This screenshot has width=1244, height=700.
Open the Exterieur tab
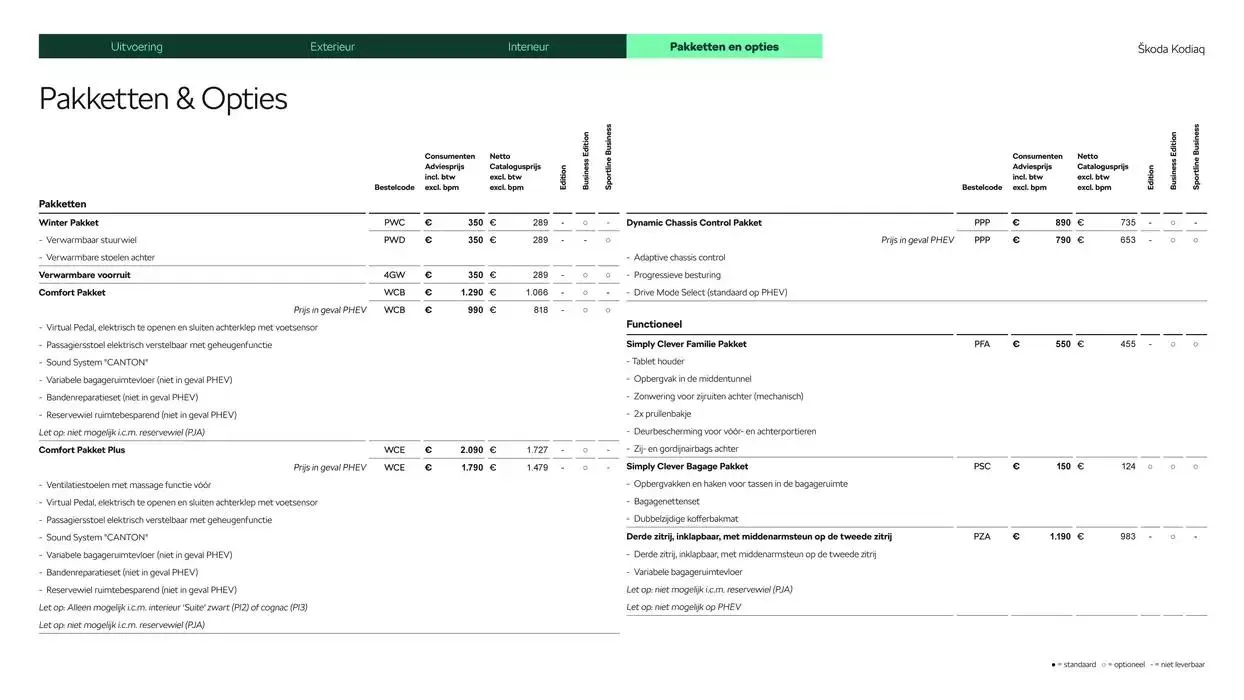[332, 46]
